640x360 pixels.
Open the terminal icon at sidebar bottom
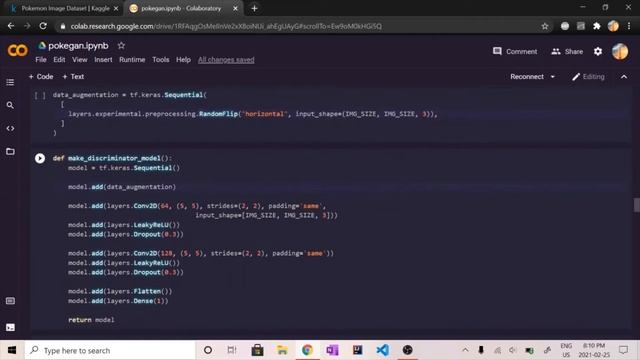(10, 327)
